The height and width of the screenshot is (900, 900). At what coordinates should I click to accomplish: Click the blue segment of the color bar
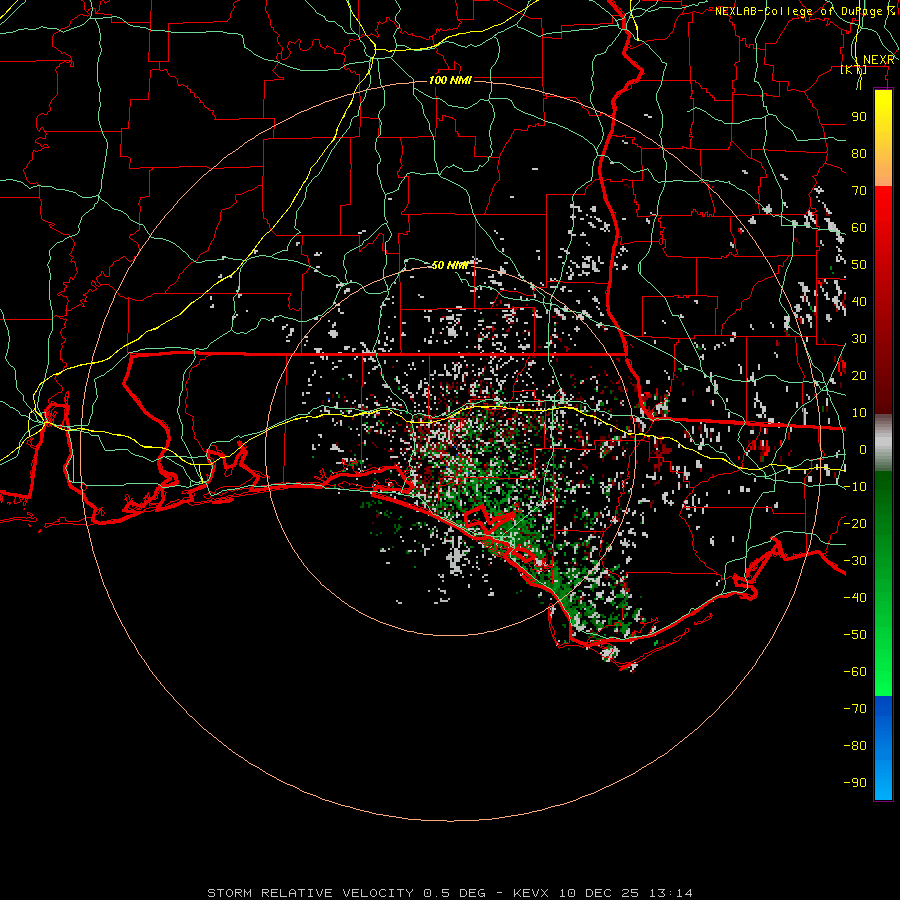tap(883, 748)
